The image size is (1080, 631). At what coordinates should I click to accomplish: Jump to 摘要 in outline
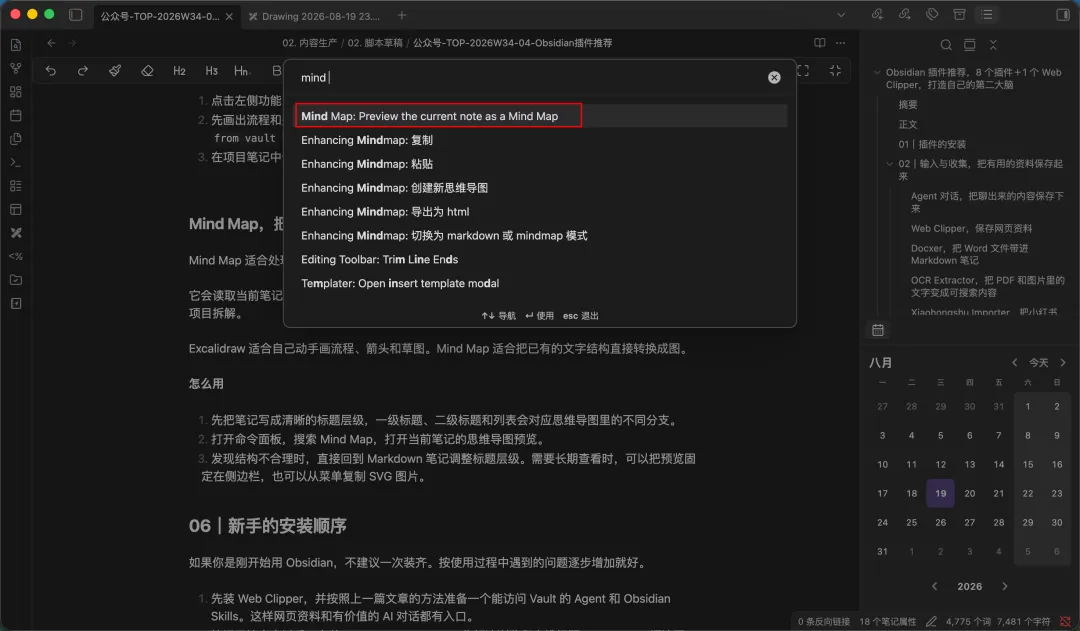click(908, 105)
